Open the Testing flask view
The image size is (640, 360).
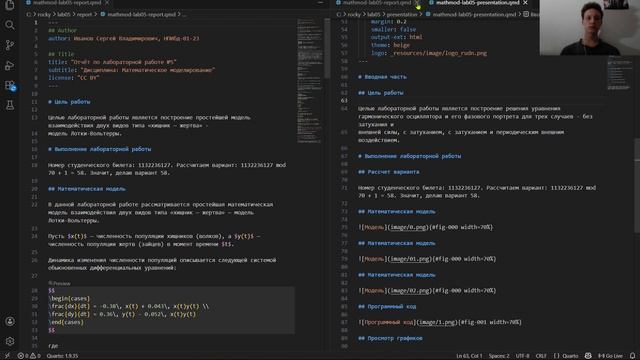(9, 105)
